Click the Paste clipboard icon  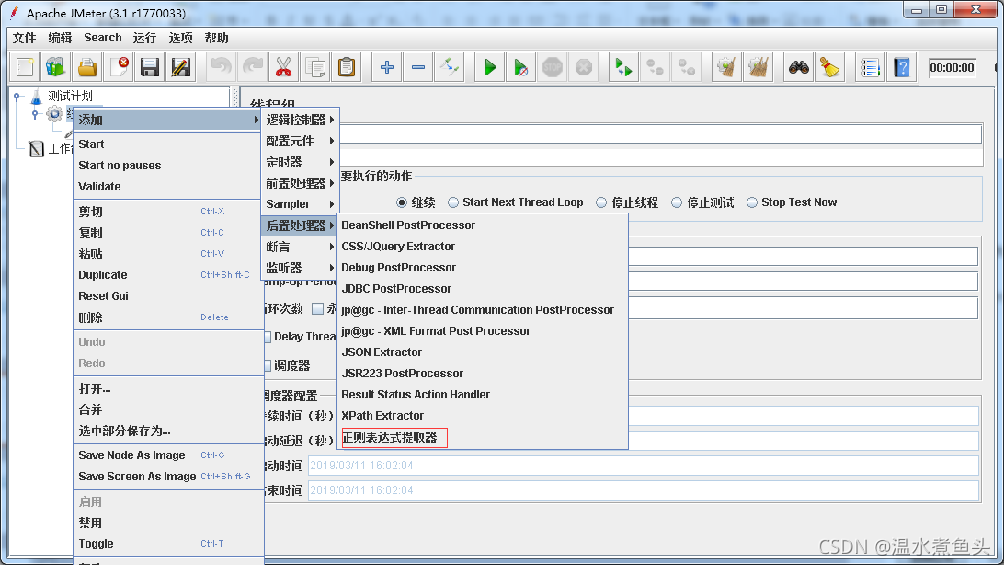point(347,67)
